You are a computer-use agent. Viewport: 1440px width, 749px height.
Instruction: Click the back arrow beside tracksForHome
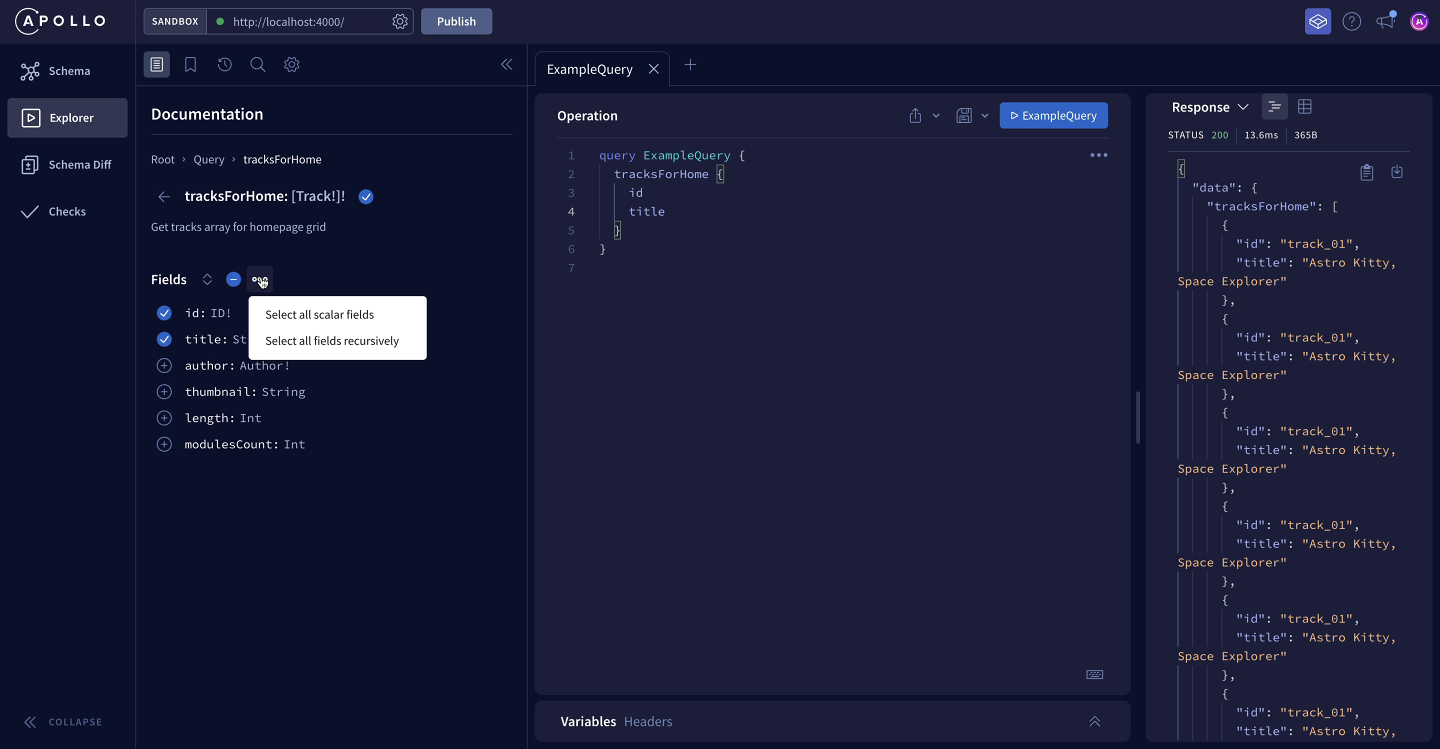(x=164, y=197)
